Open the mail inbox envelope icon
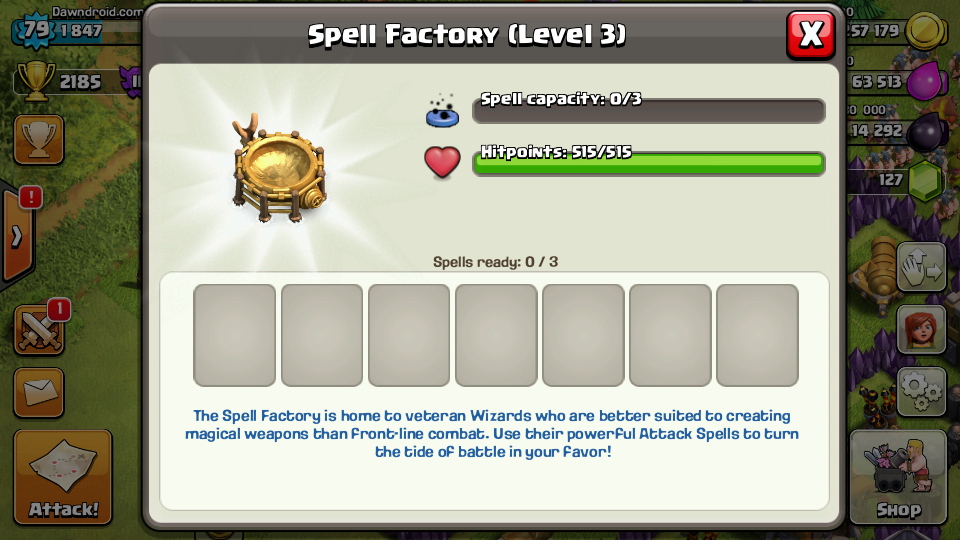Screen dimensions: 960x540 pos(39,393)
